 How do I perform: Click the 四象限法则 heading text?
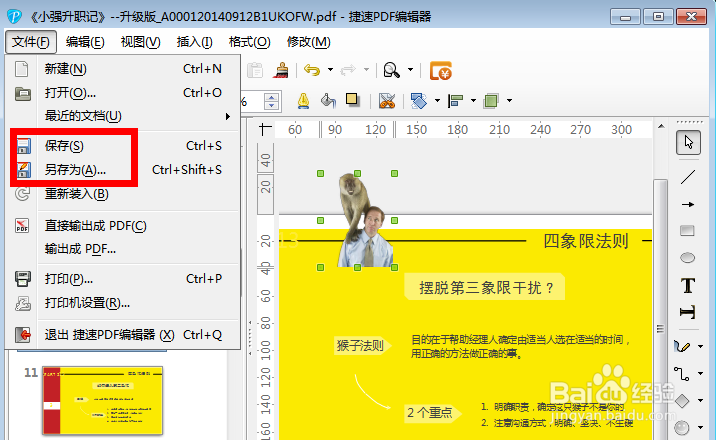[x=586, y=241]
